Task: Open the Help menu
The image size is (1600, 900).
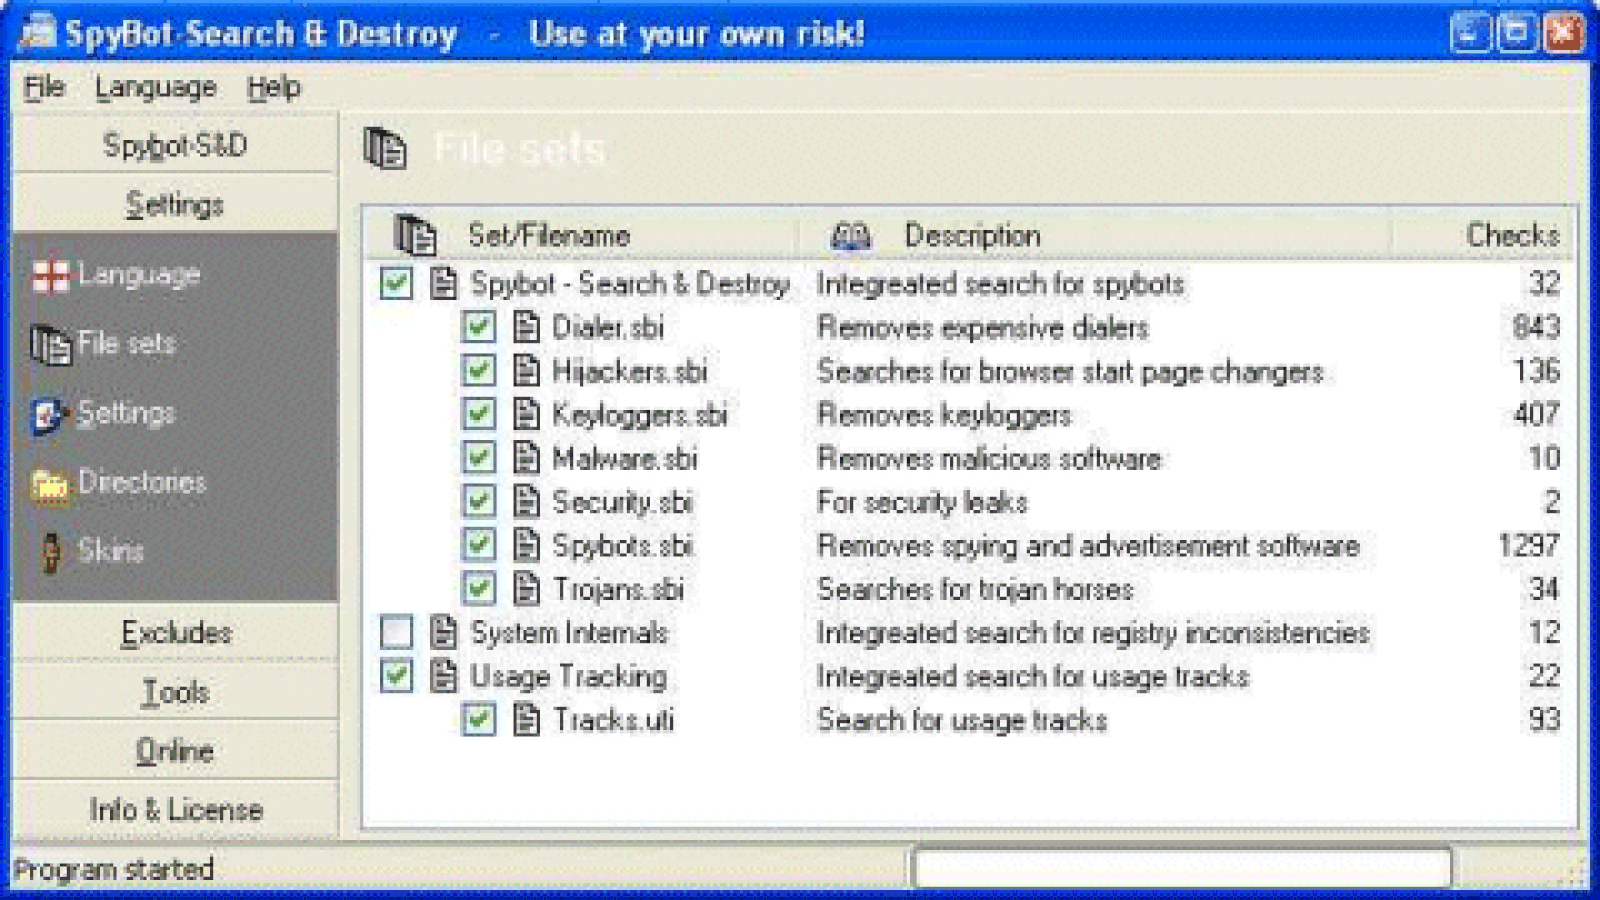Action: pos(273,88)
